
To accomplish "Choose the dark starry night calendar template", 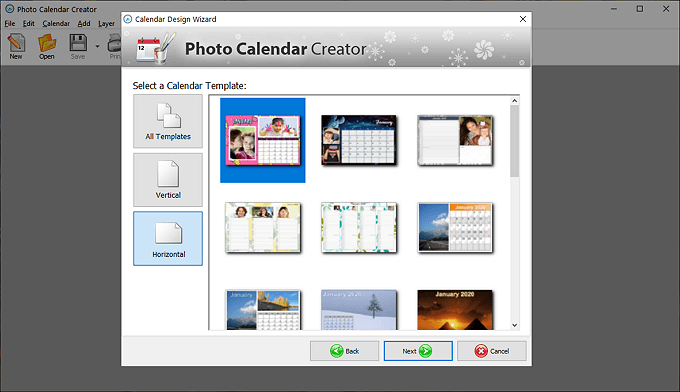I will [x=359, y=140].
